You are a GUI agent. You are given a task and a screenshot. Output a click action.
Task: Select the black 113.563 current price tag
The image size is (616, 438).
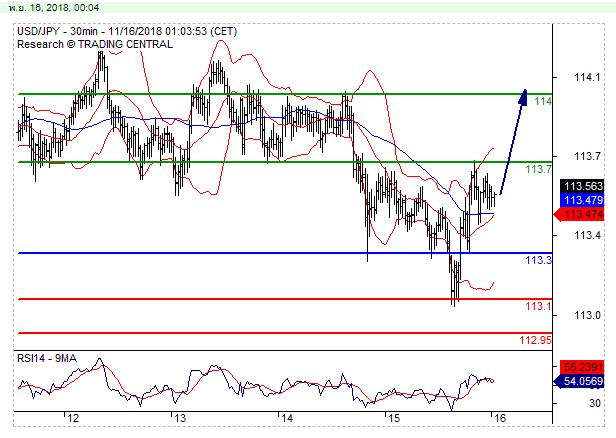click(x=583, y=186)
